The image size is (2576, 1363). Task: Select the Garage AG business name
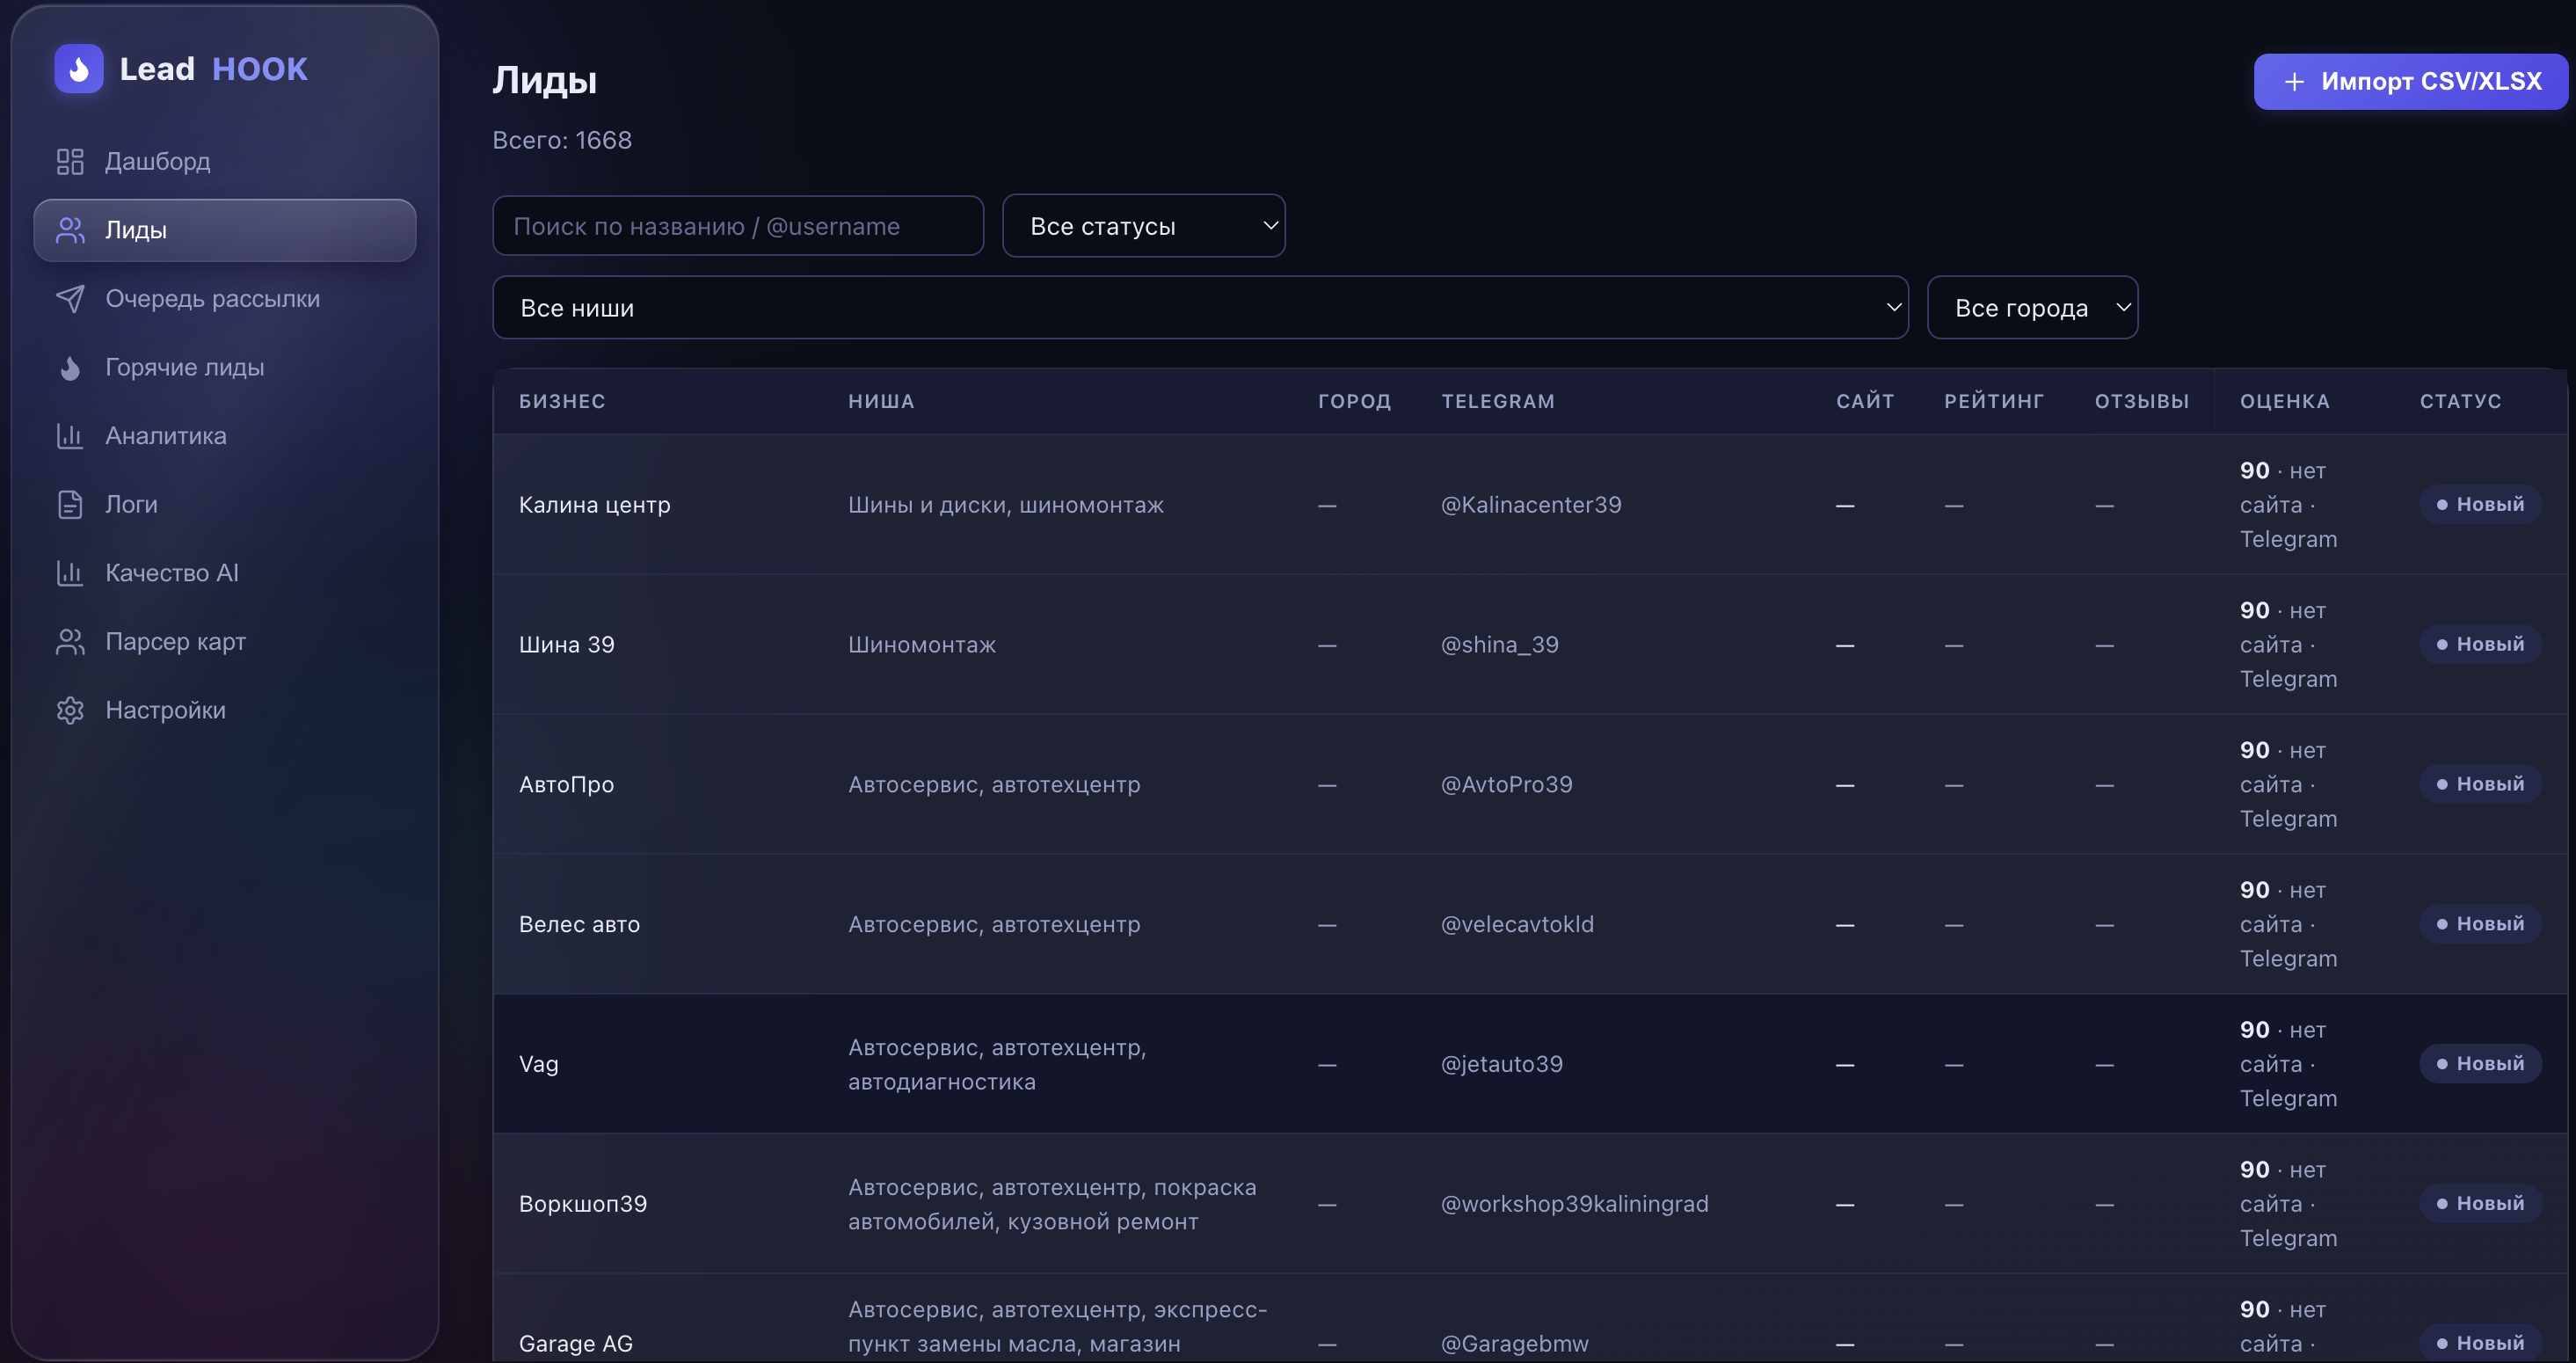tap(576, 1344)
